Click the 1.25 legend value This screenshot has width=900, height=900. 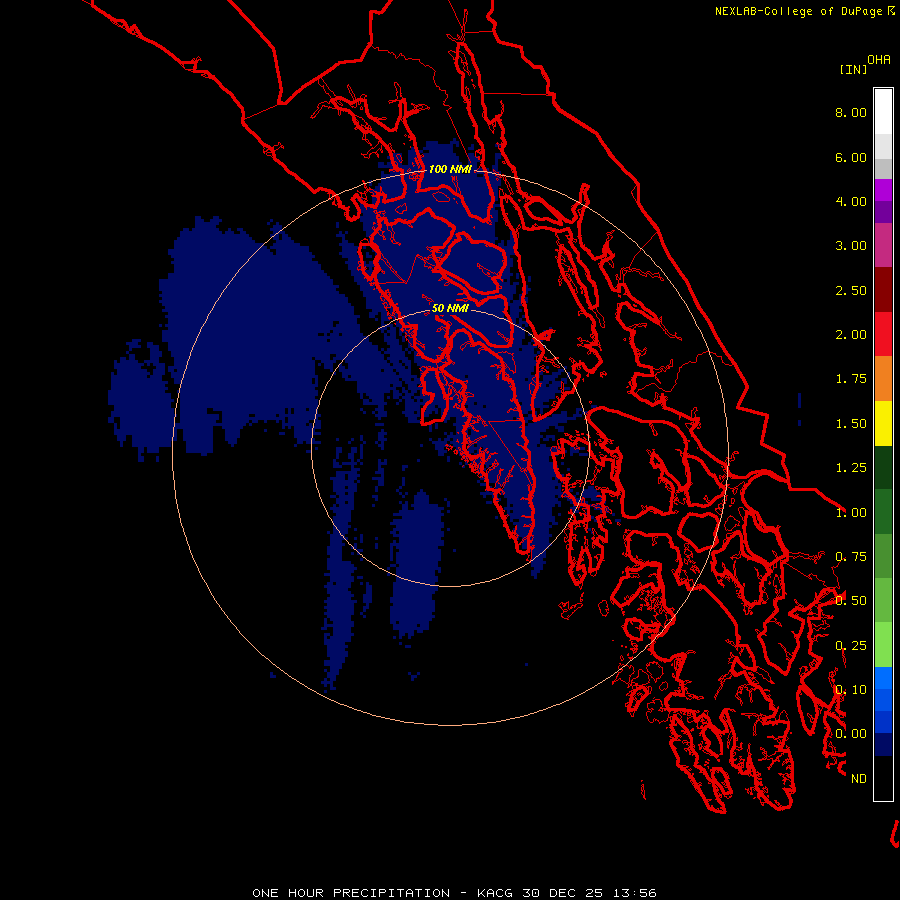click(x=851, y=468)
